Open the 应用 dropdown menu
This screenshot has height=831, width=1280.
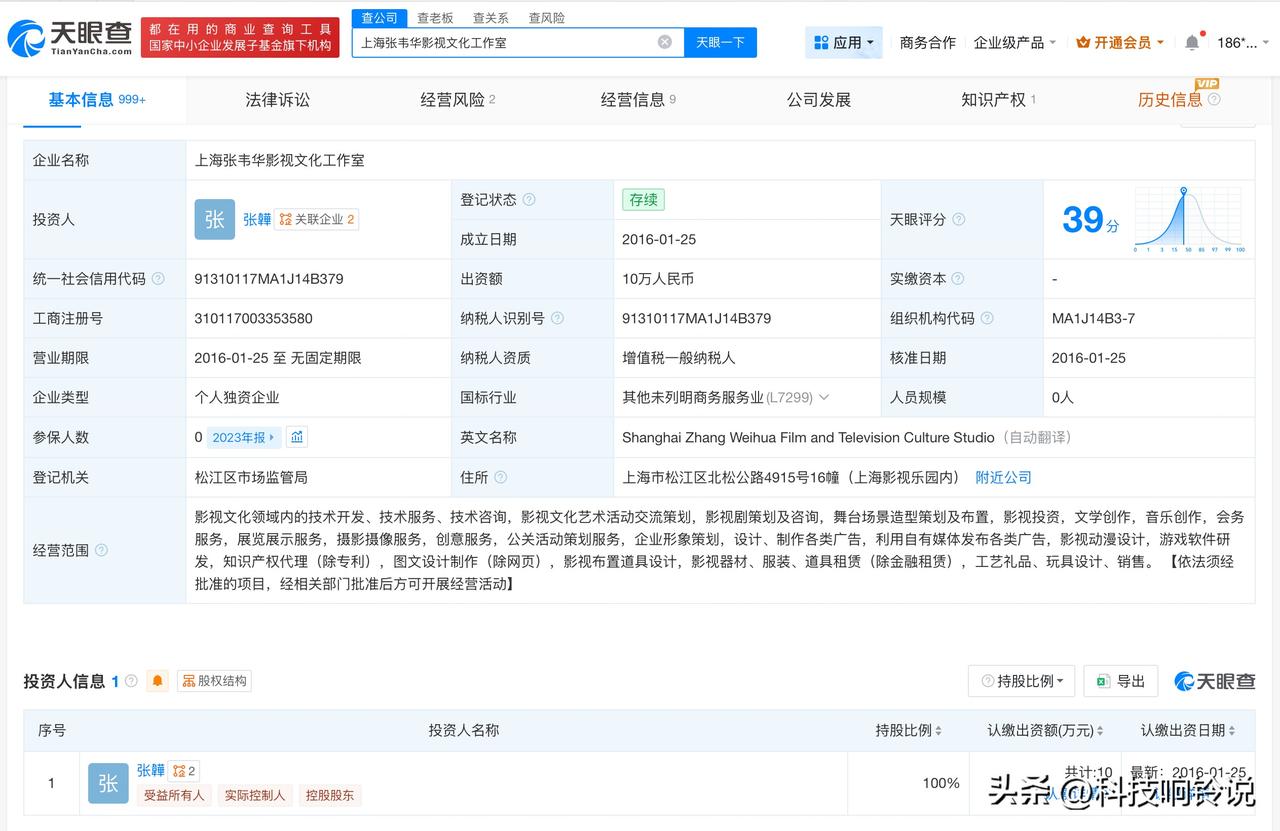[x=844, y=42]
